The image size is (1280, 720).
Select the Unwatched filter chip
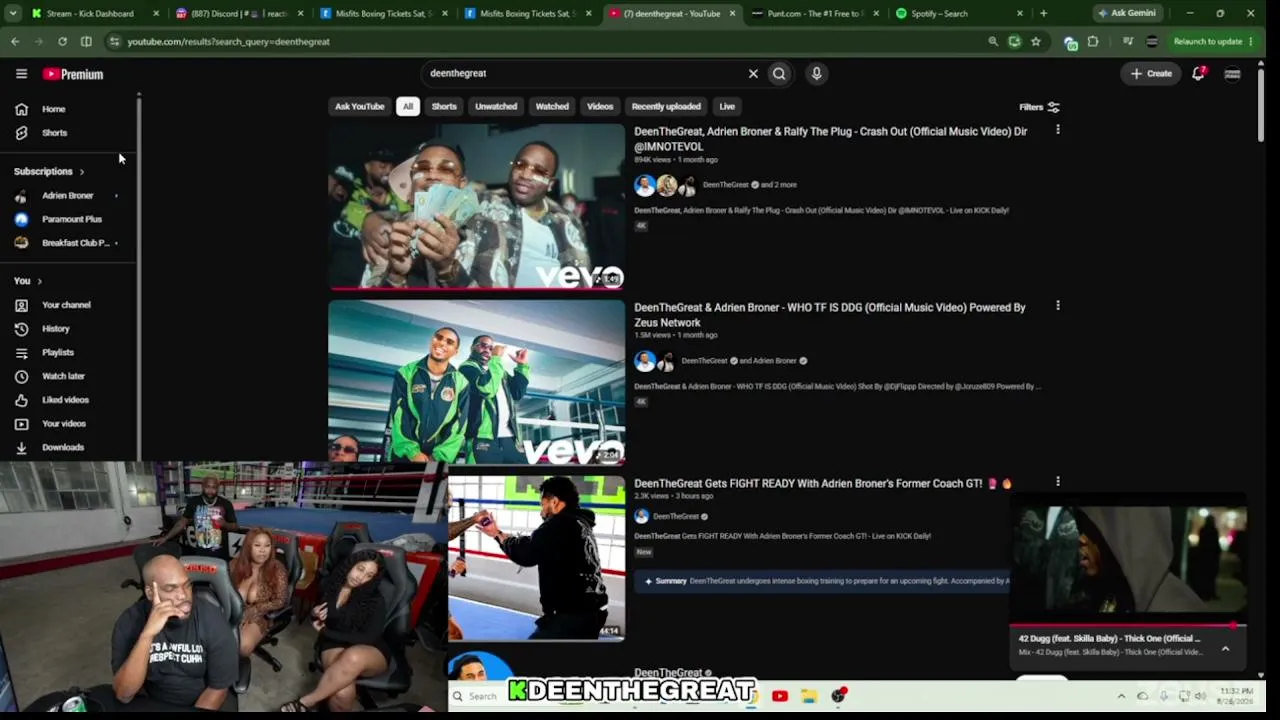[x=496, y=106]
